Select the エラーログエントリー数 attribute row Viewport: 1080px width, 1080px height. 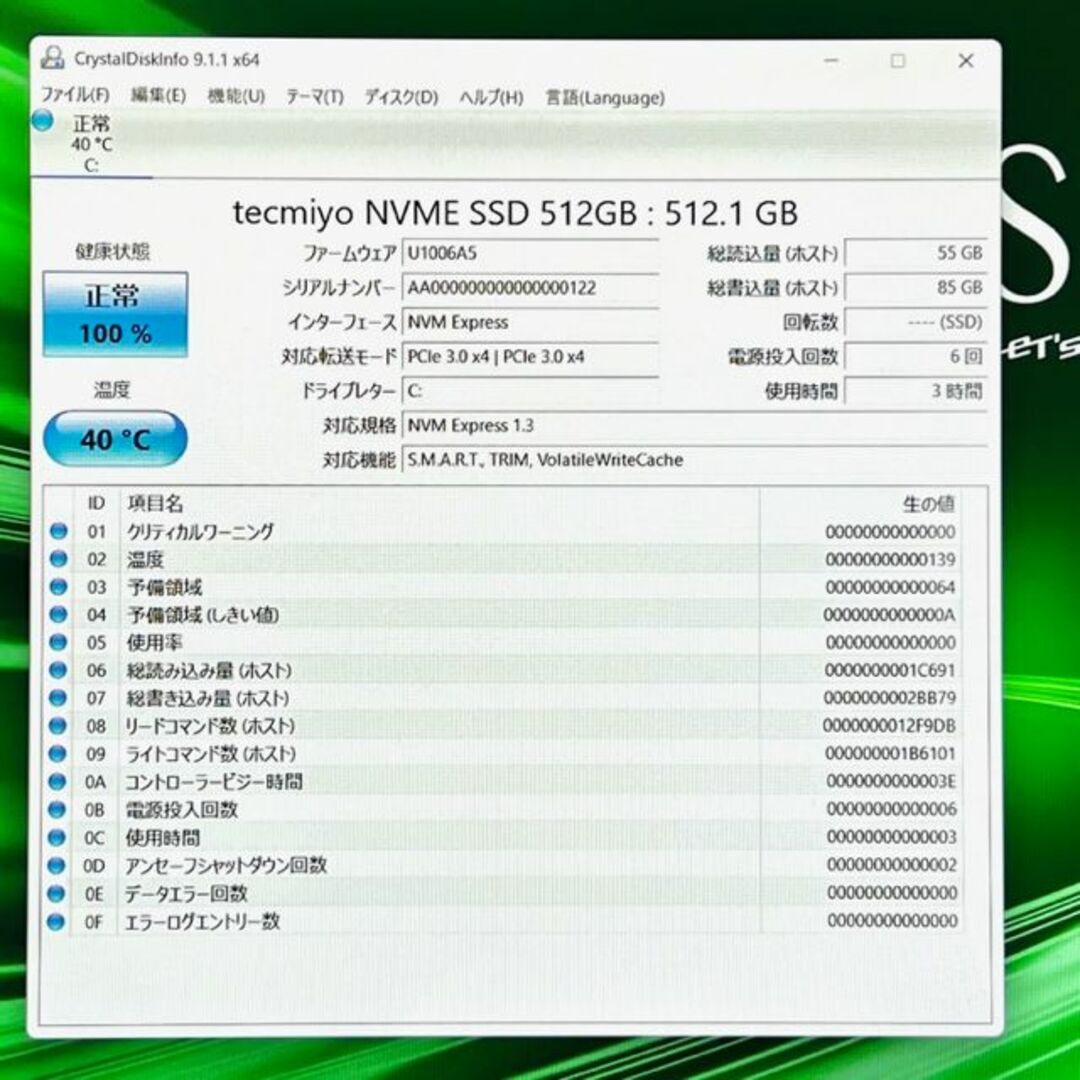click(503, 921)
